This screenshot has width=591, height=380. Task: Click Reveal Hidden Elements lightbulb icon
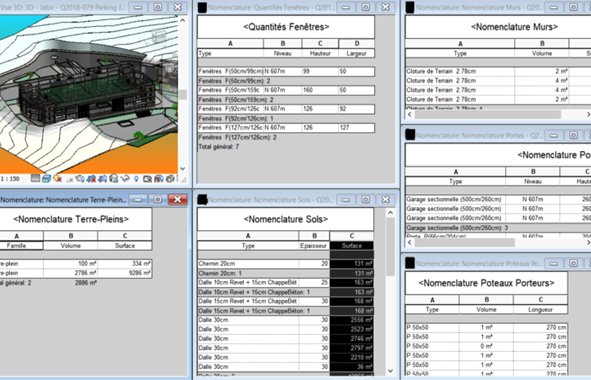(136, 179)
